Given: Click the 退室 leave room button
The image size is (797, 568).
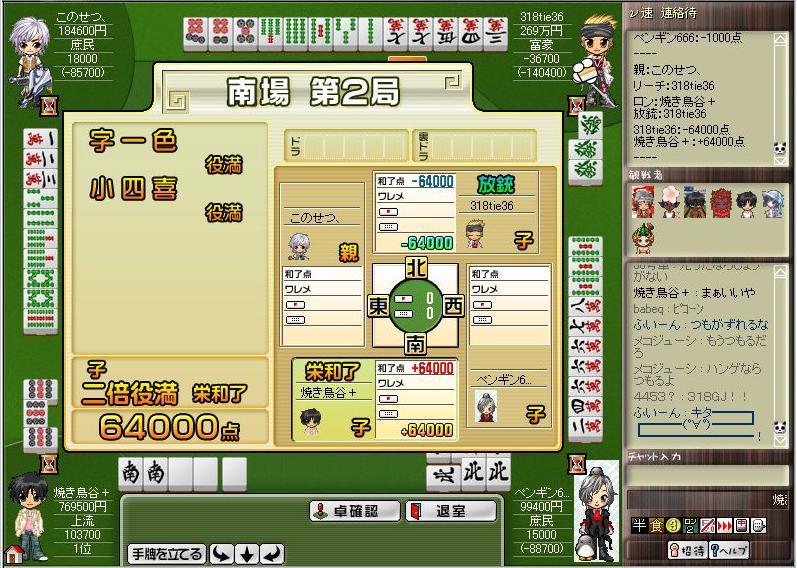Looking at the screenshot, I should click(x=451, y=511).
